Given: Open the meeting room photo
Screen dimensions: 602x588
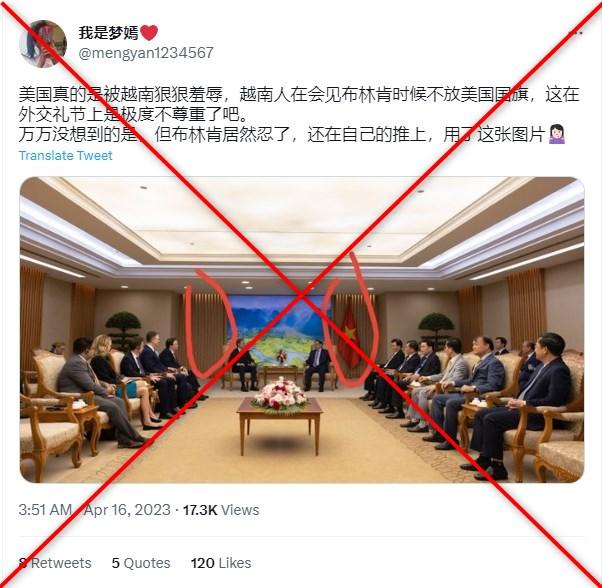Looking at the screenshot, I should click(302, 329).
